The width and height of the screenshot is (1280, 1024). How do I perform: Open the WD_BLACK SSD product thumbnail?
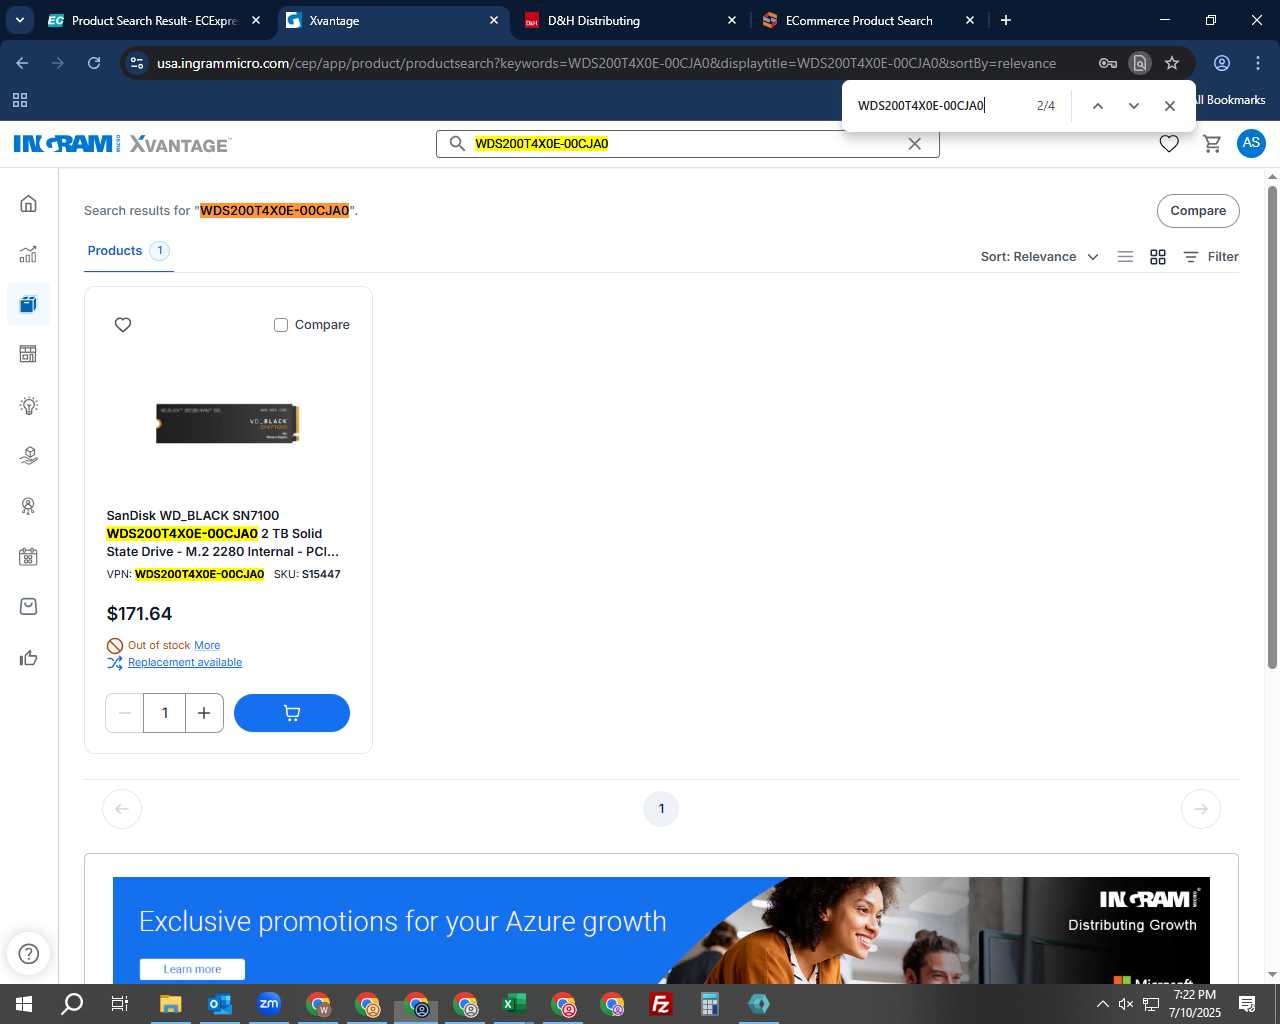228,423
